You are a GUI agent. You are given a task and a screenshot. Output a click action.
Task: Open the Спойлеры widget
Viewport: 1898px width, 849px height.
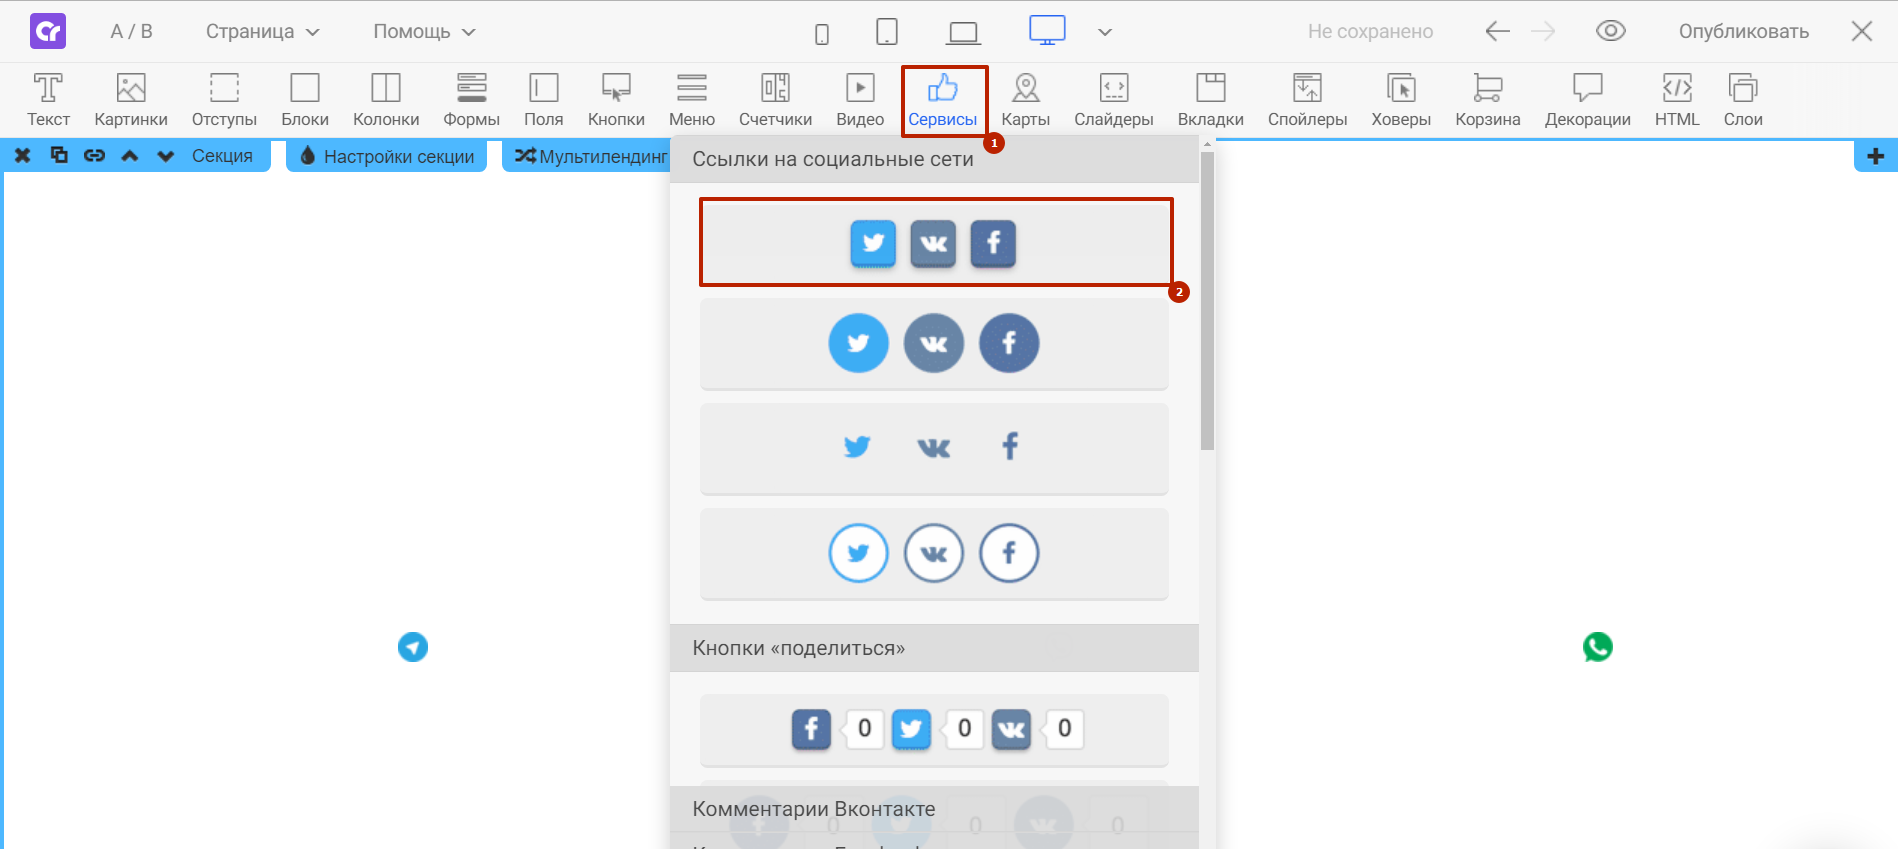tap(1307, 100)
